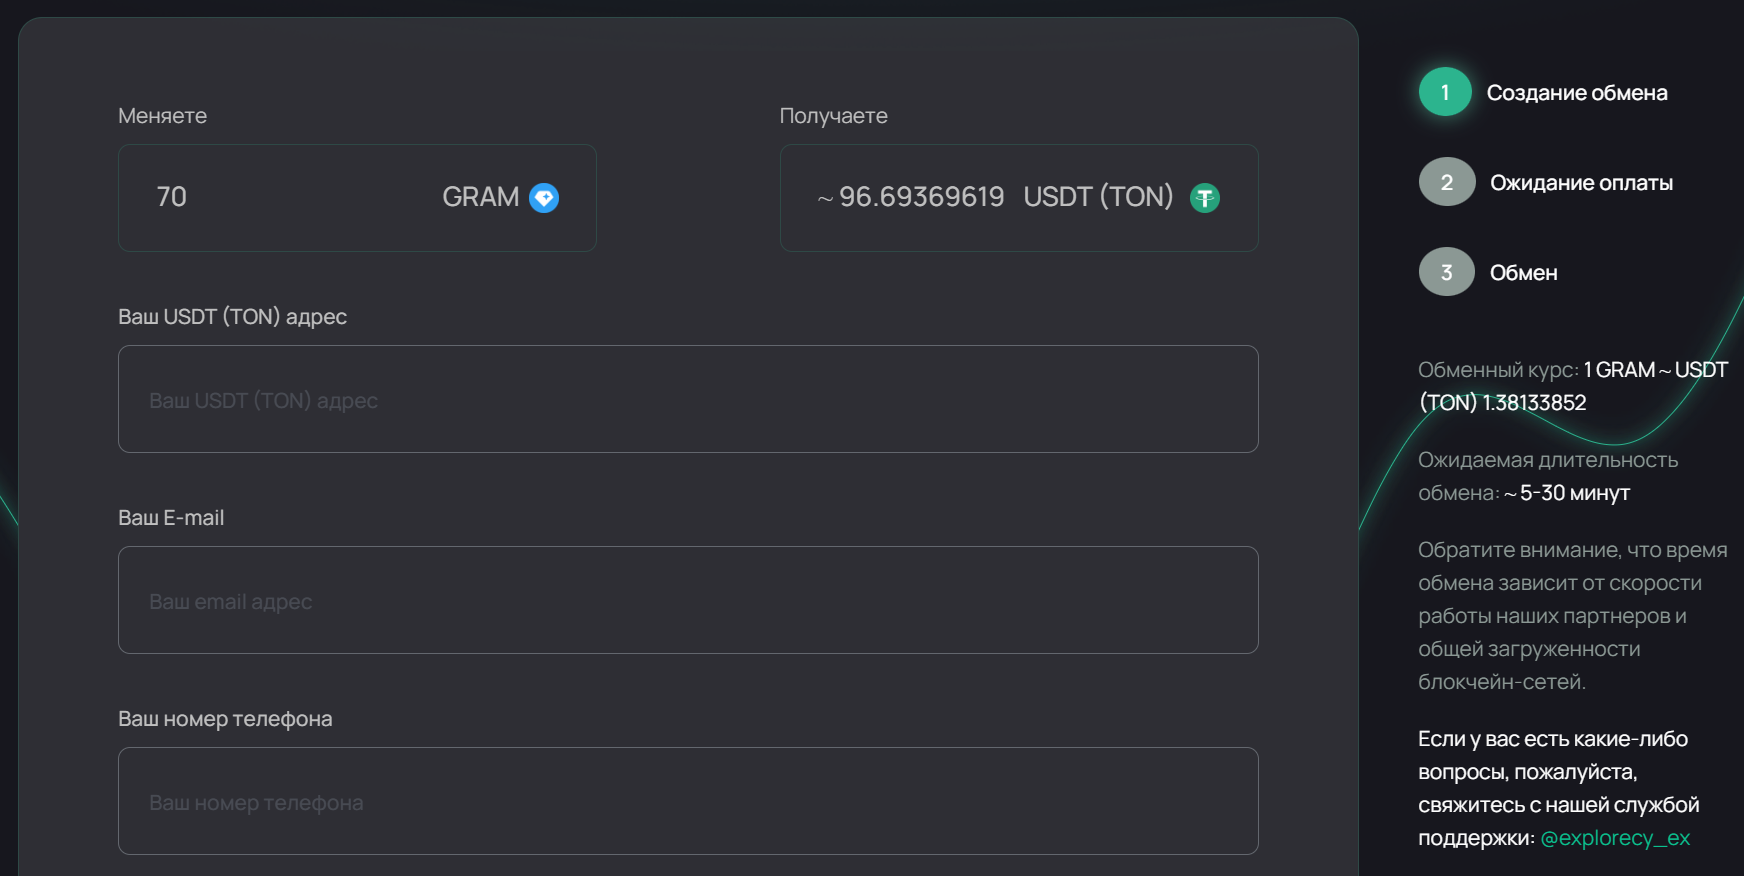Focus the USDT (TON) address field
1744x876 pixels.
pyautogui.click(x=688, y=399)
